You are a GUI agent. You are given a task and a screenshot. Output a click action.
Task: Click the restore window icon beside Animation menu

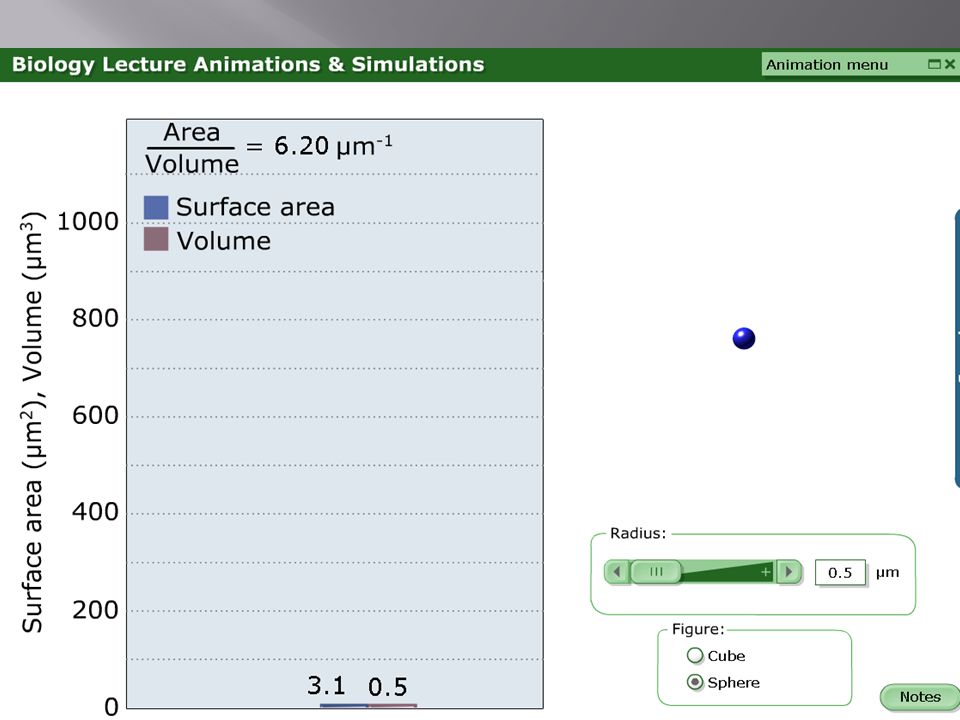[934, 64]
